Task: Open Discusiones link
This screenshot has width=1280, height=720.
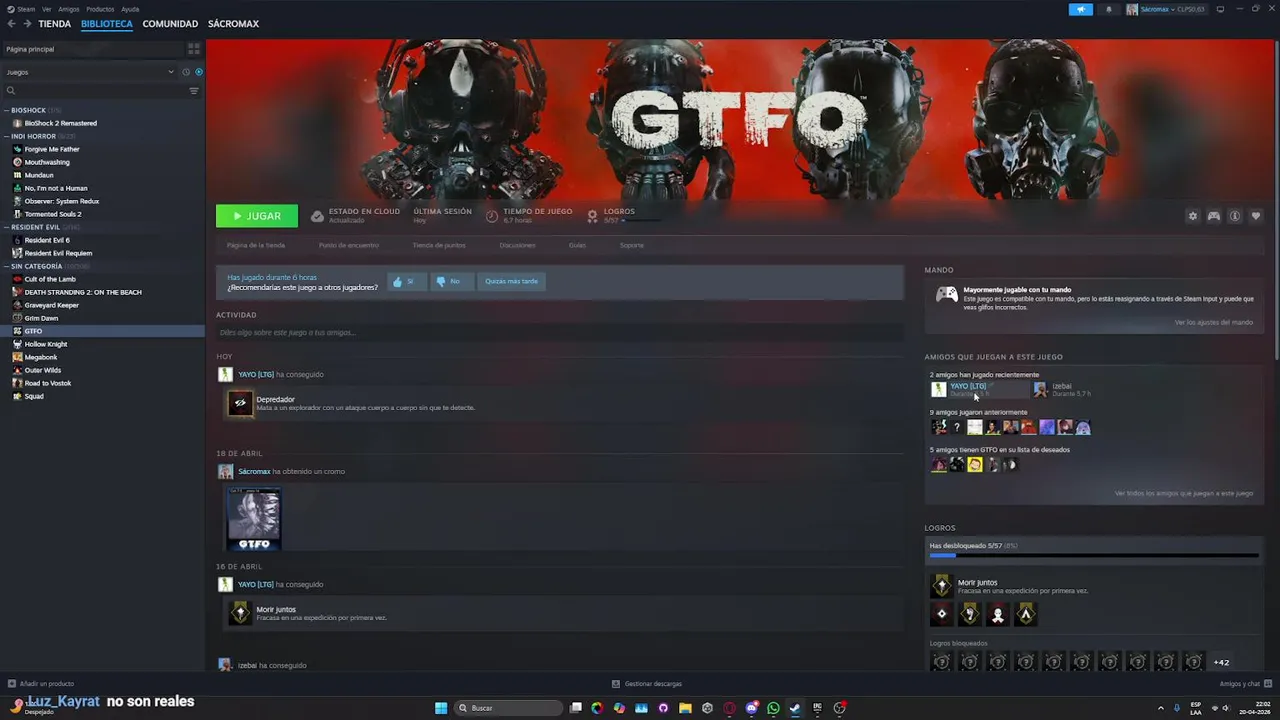Action: tap(517, 245)
